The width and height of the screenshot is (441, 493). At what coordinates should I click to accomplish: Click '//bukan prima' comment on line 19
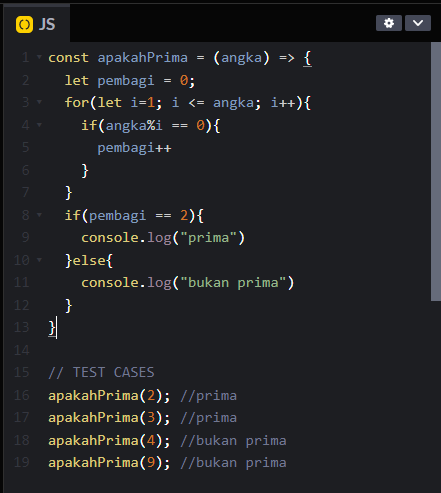click(x=233, y=463)
